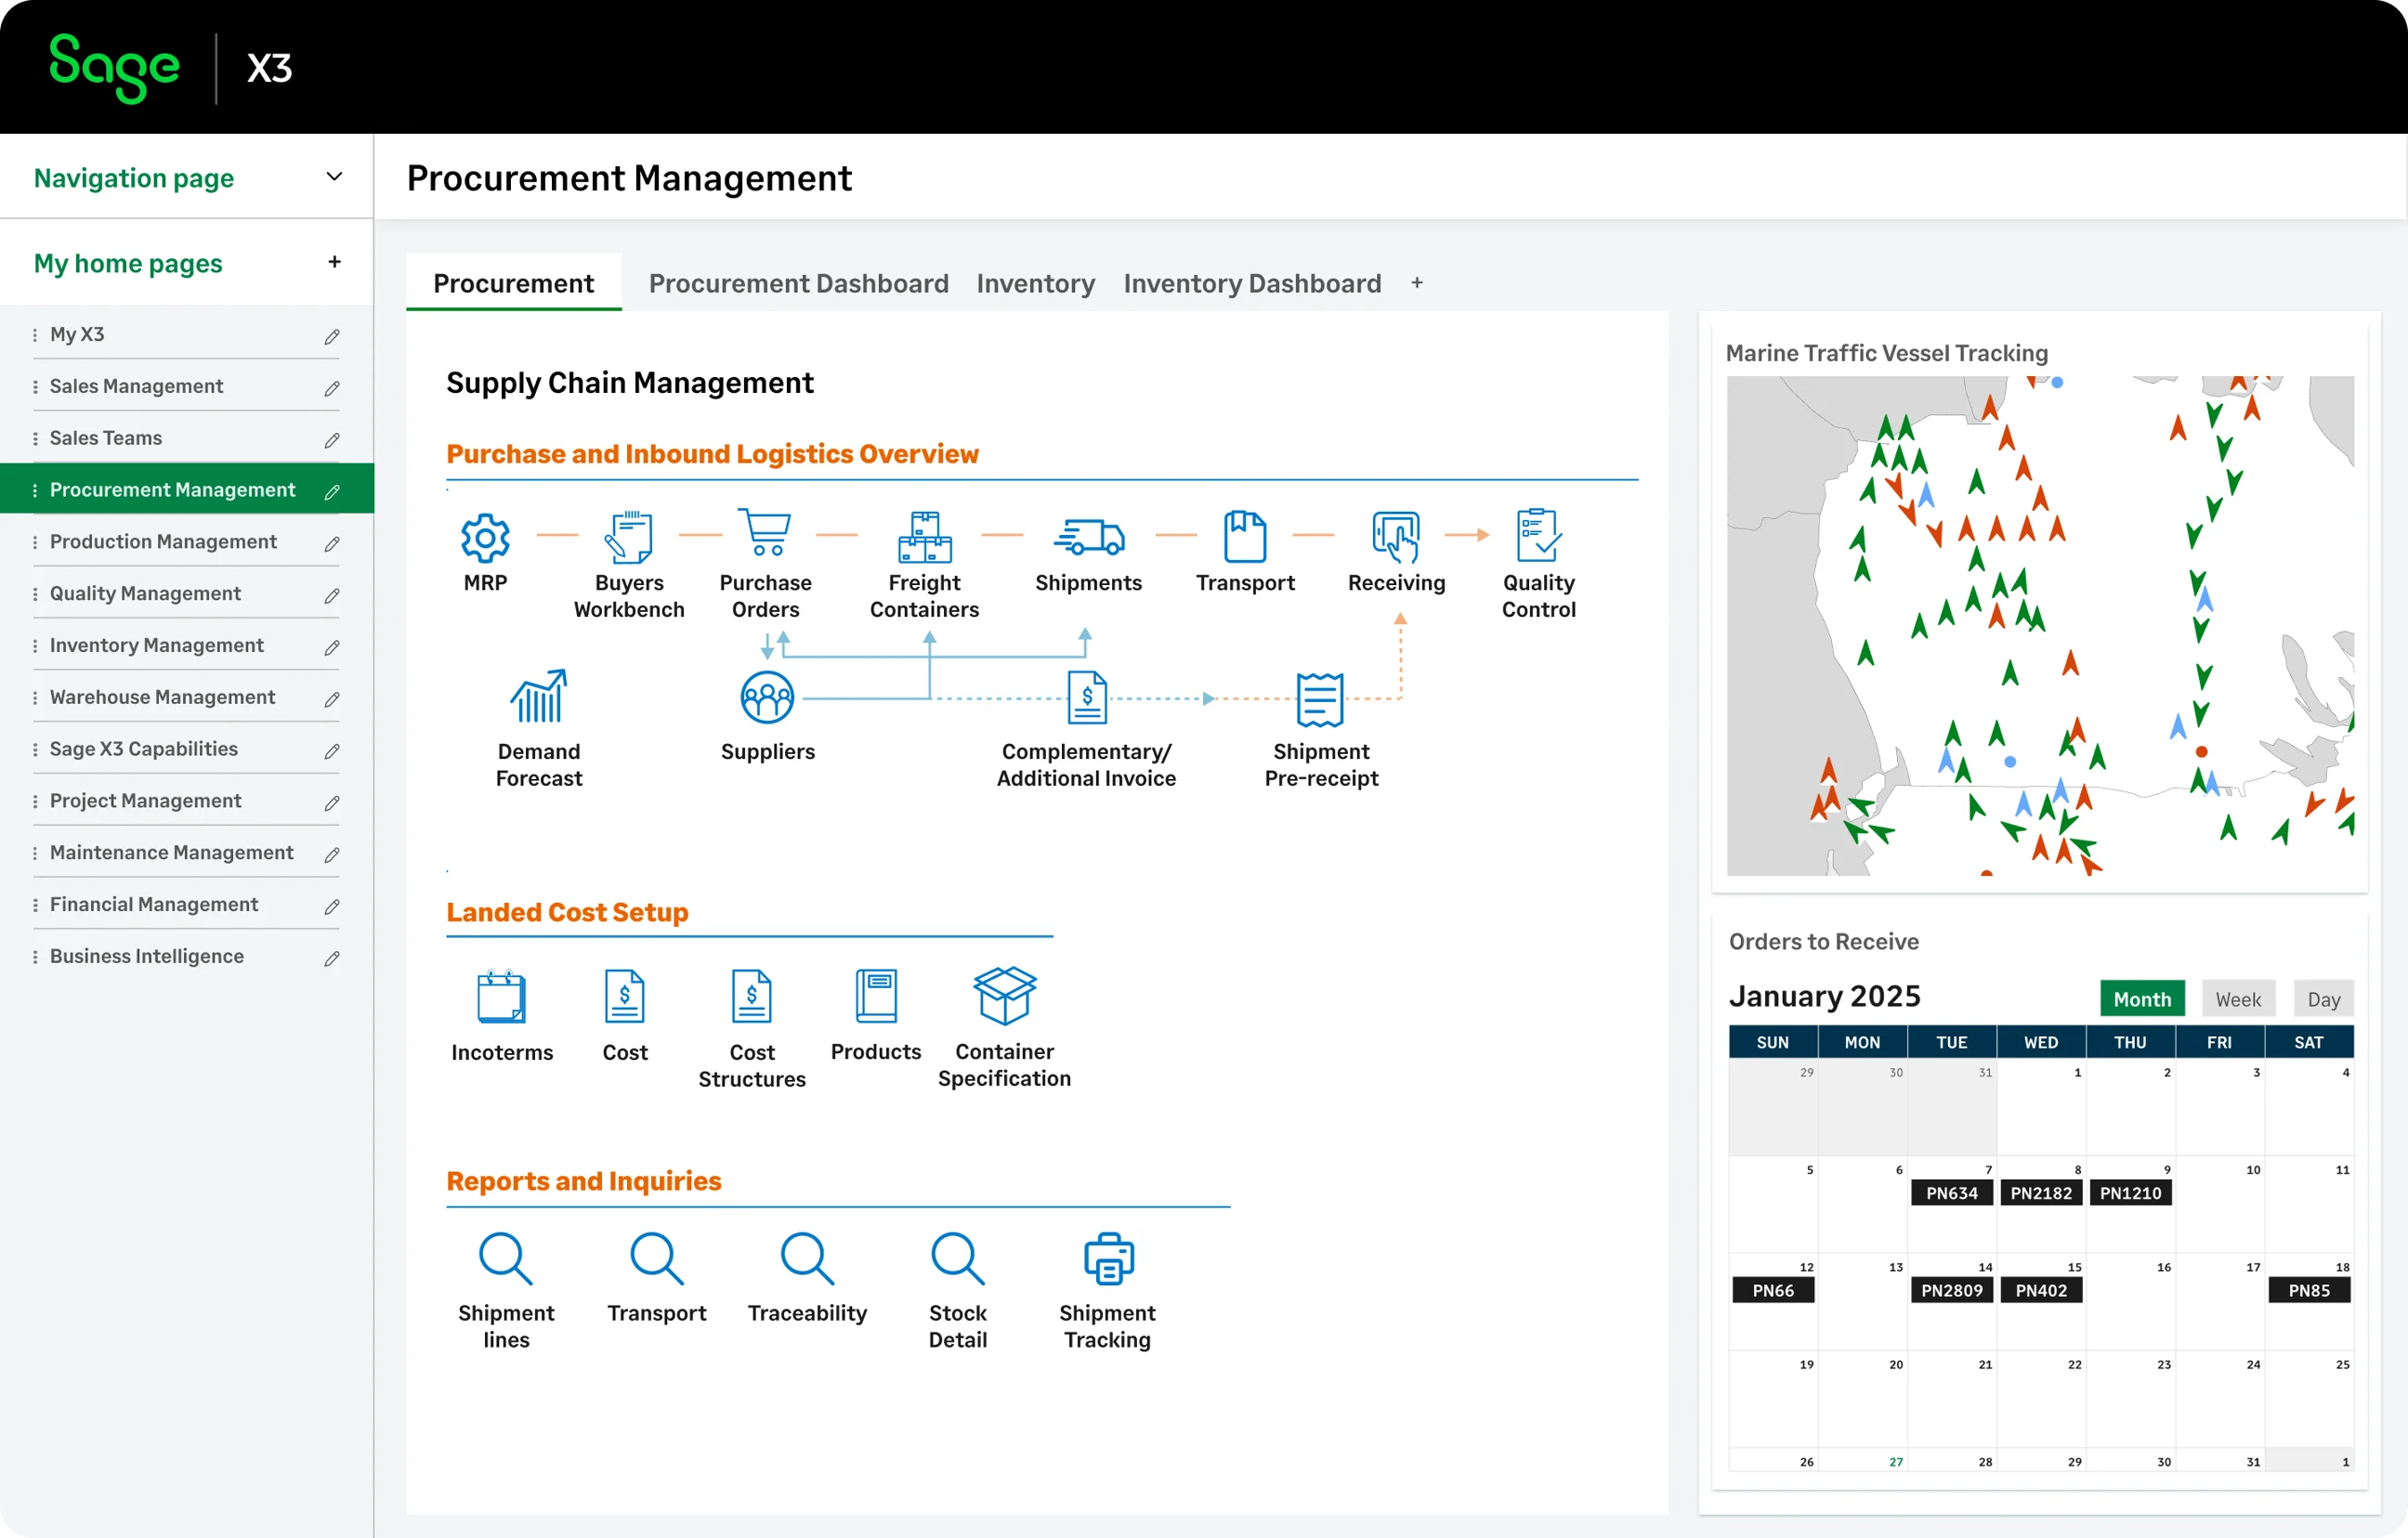Click the Buyers Workbench icon
The height and width of the screenshot is (1538, 2408).
pyautogui.click(x=629, y=537)
